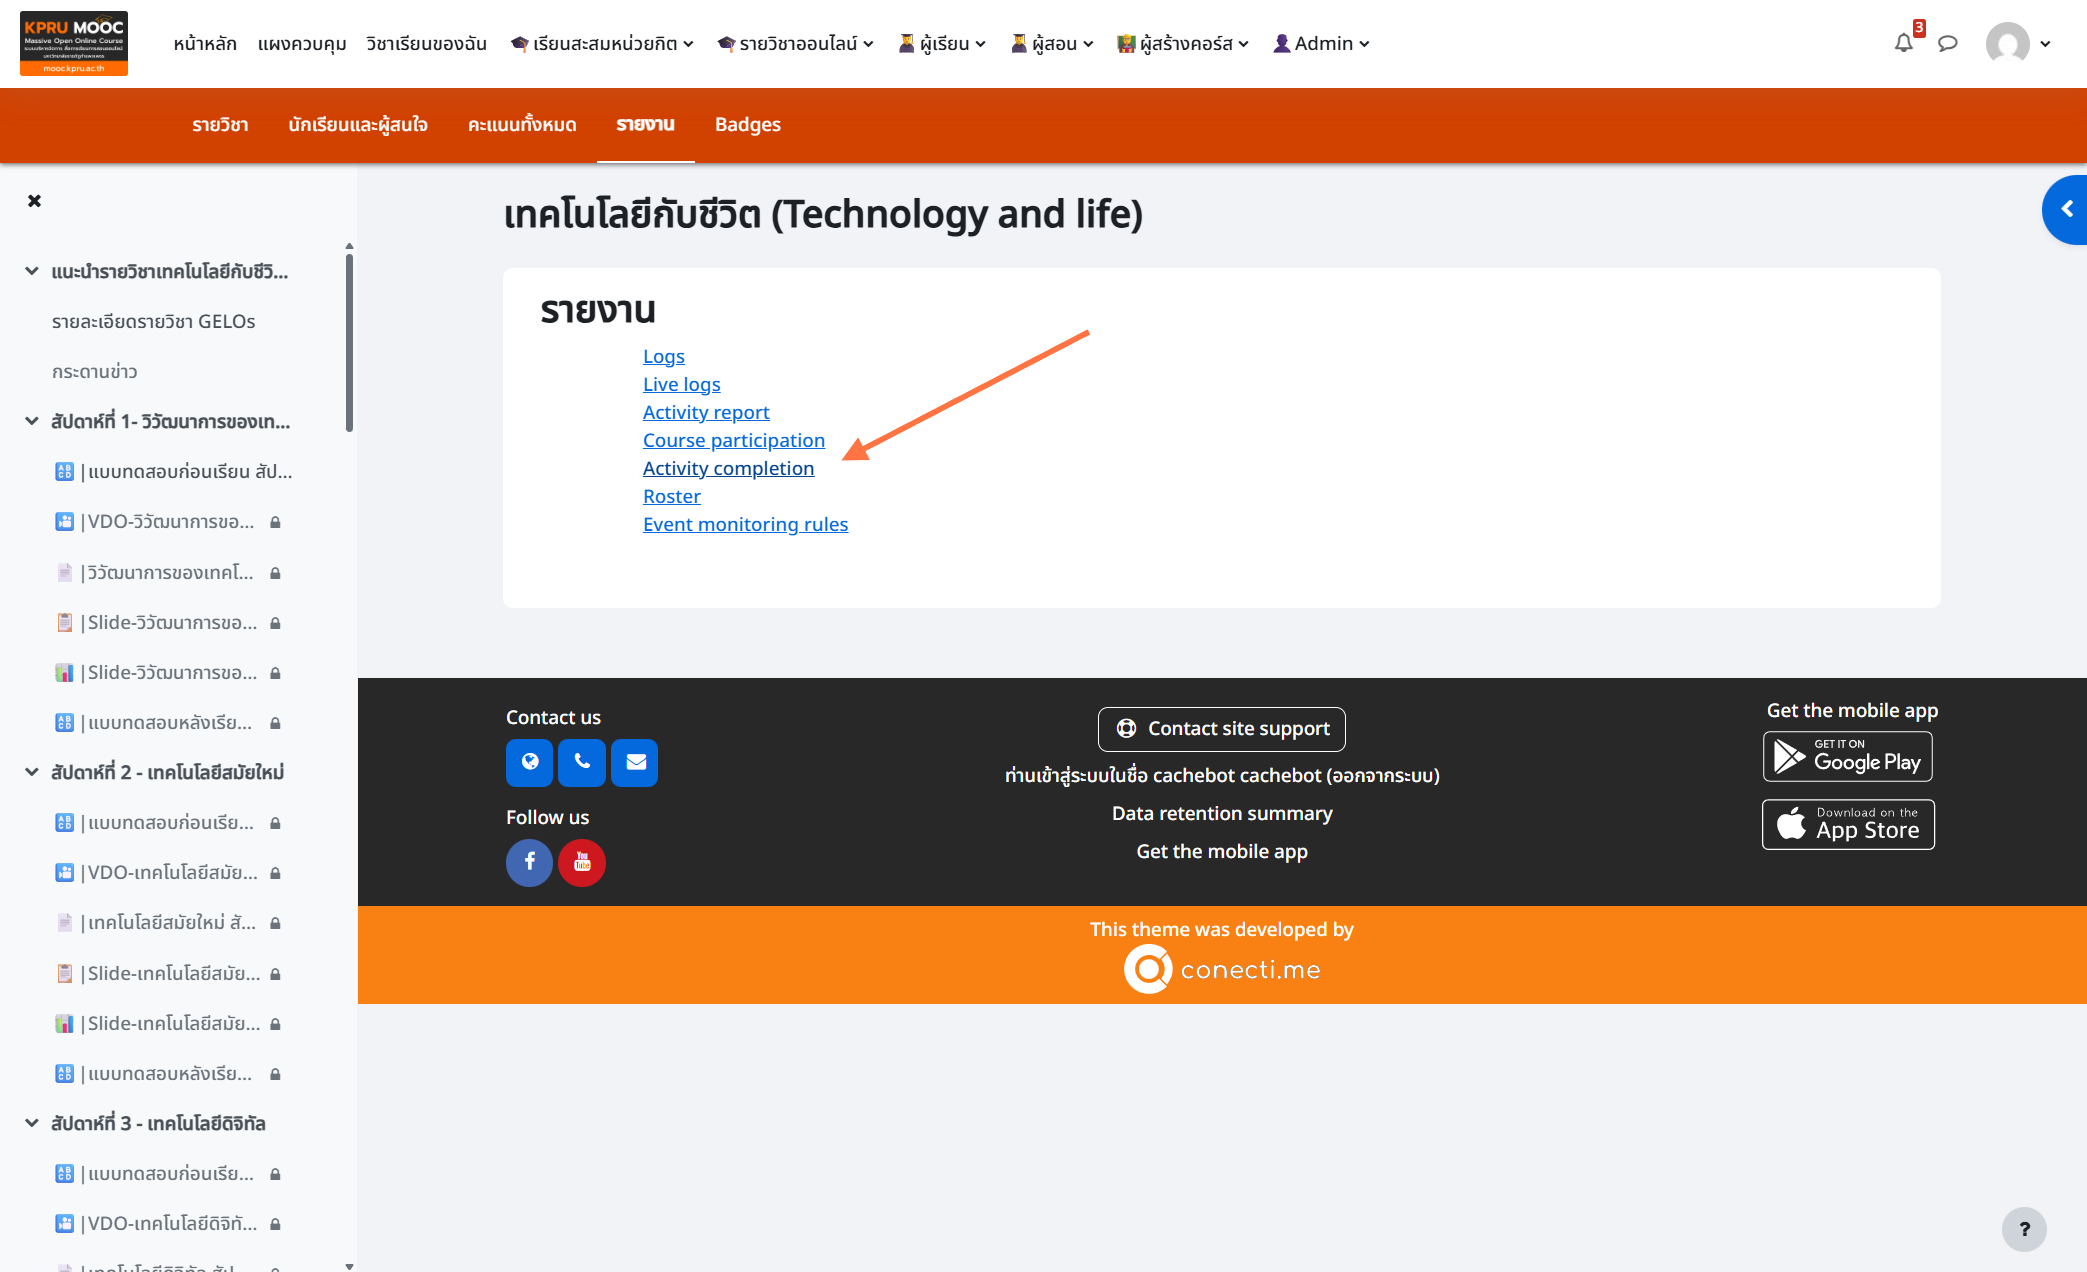Open the Course participation link
This screenshot has height=1272, width=2087.
(x=734, y=440)
